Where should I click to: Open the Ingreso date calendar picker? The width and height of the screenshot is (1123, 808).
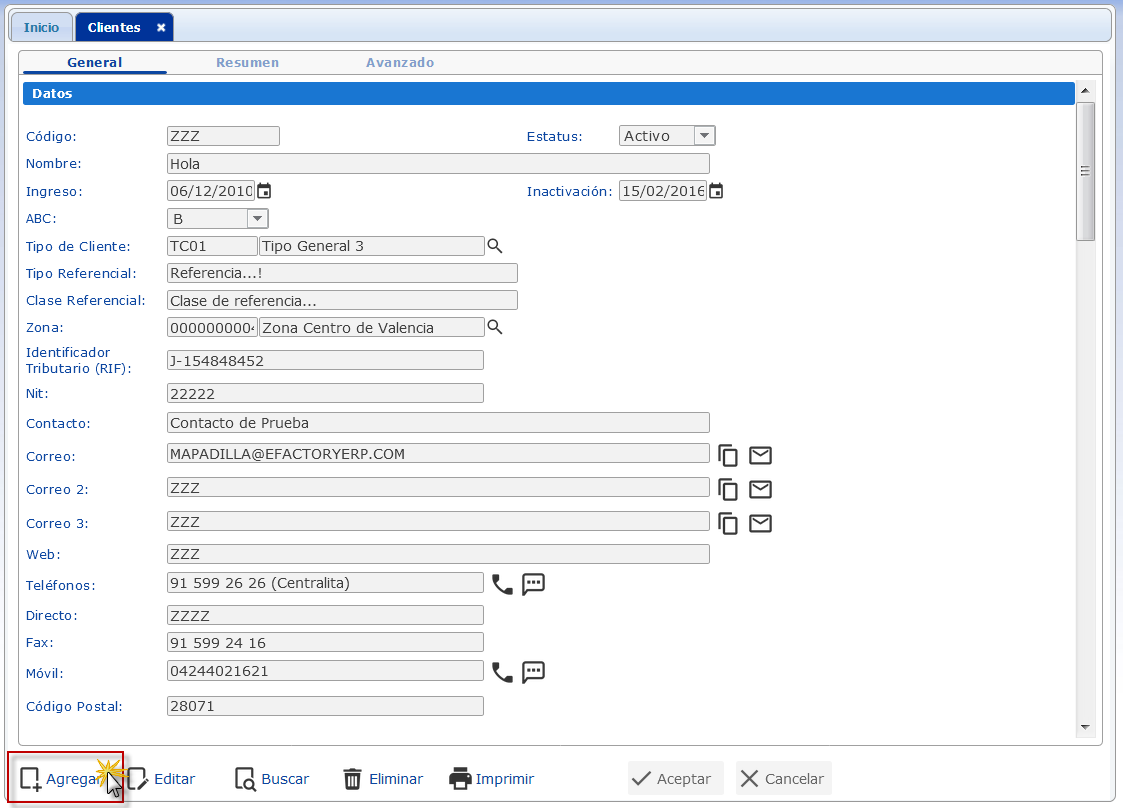coord(264,191)
